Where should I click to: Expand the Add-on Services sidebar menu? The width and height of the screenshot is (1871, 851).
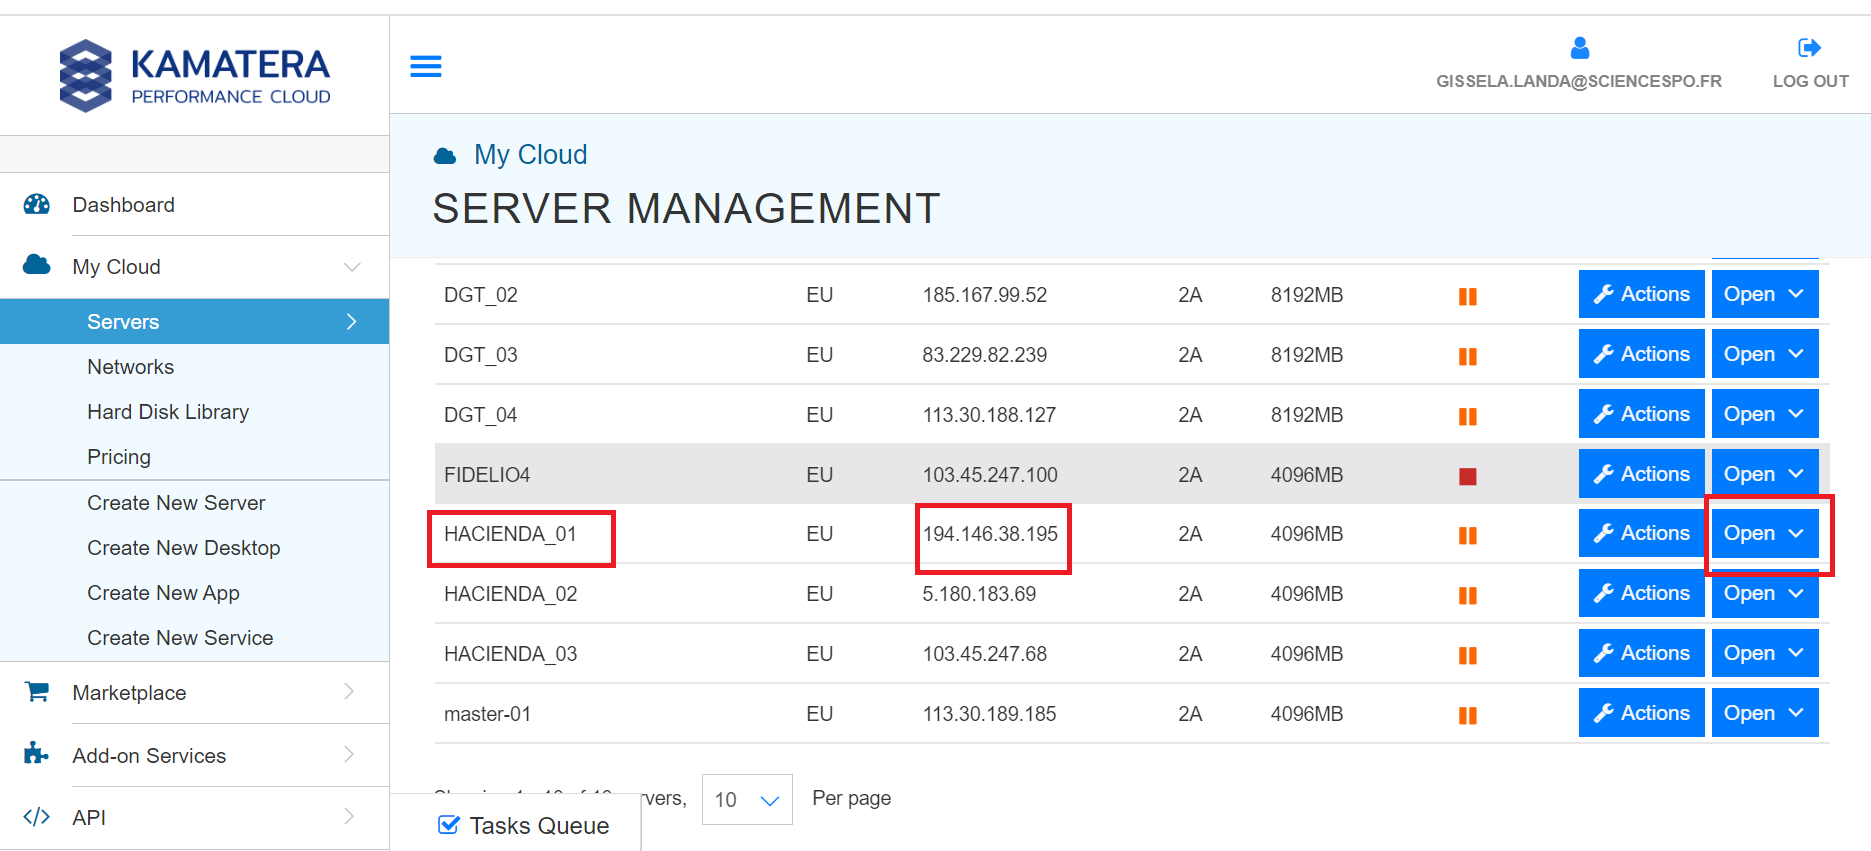pyautogui.click(x=349, y=754)
